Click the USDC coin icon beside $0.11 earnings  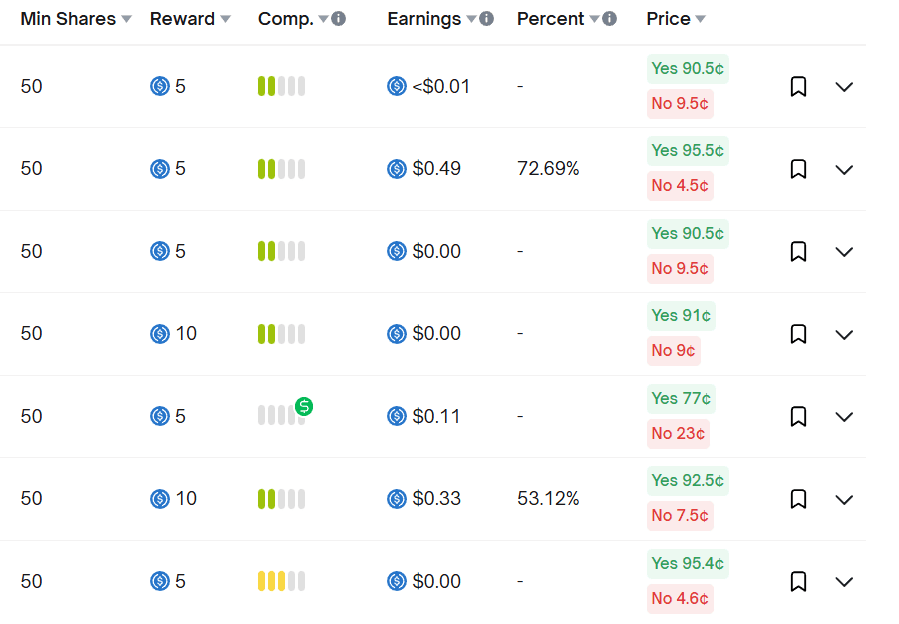(x=397, y=416)
